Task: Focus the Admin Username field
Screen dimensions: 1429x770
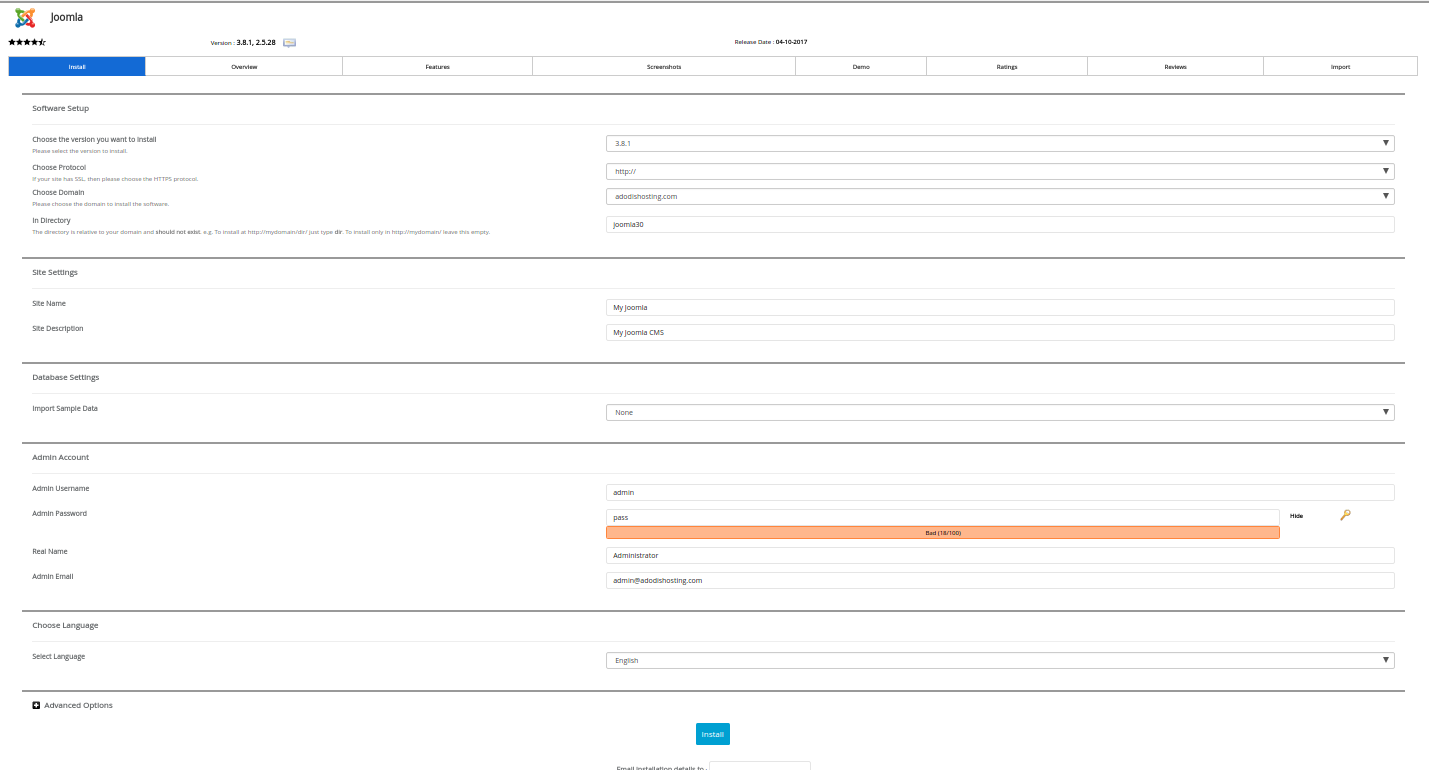Action: [x=1000, y=492]
